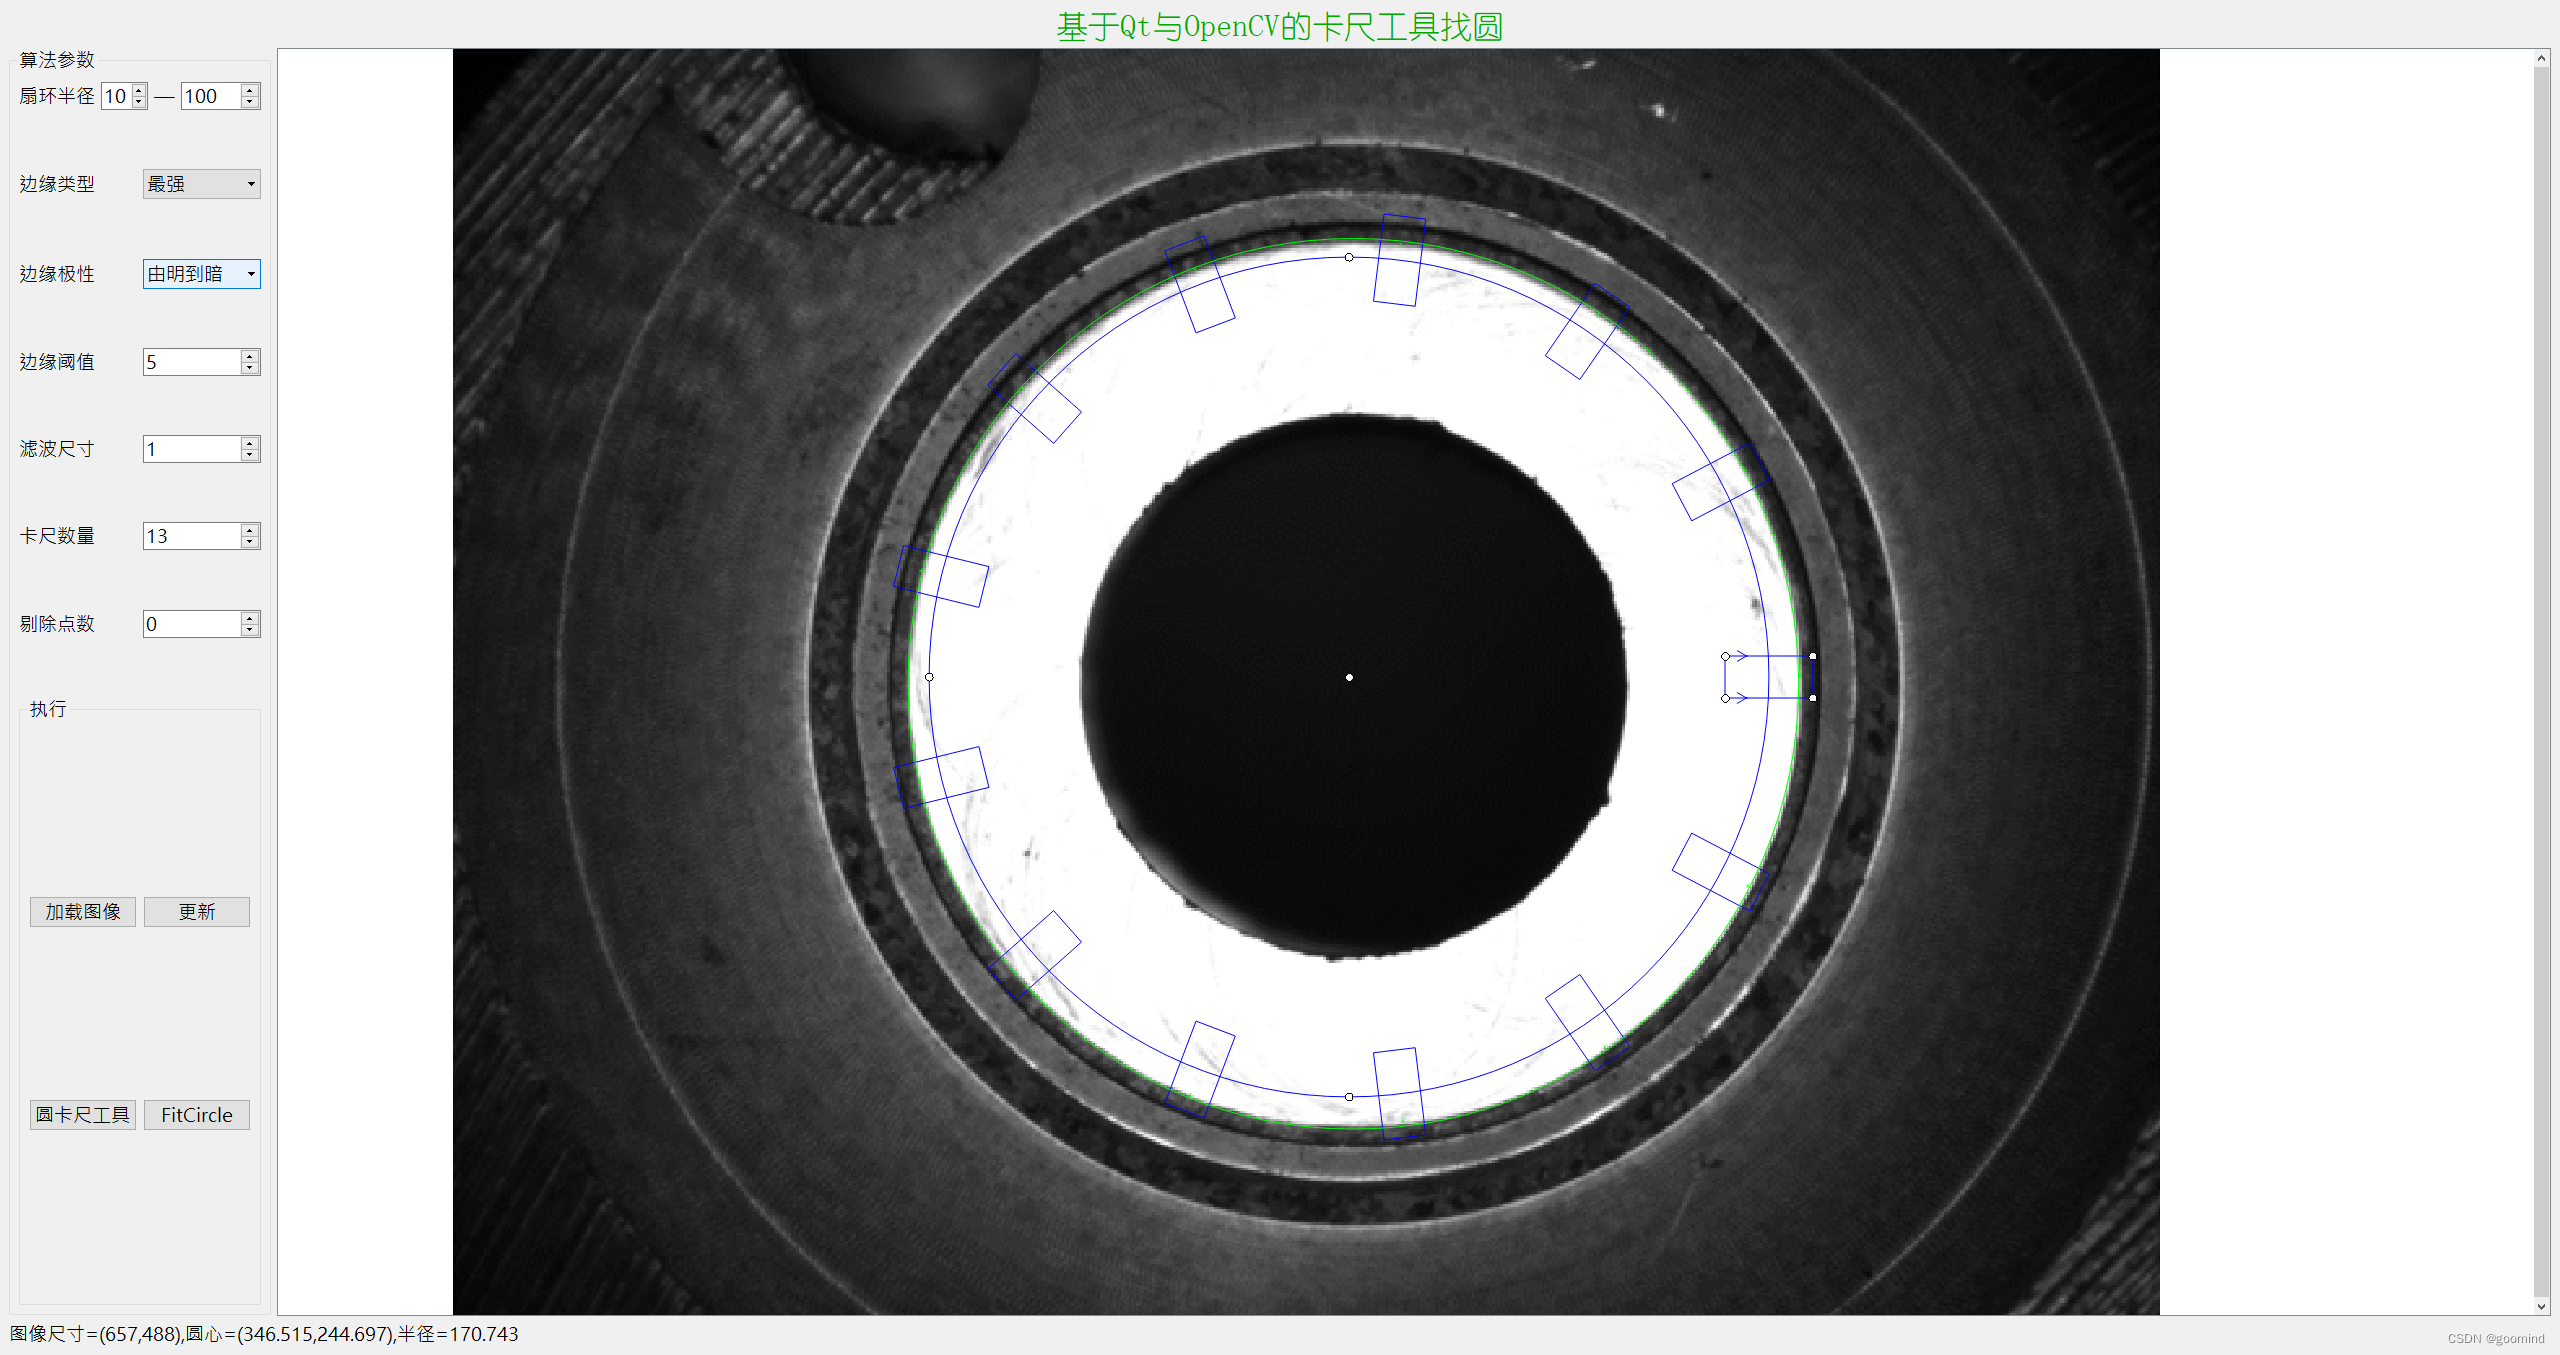Screen dimensions: 2560x1355
Task: Increase the maximum 扇环半径 value with up arrow
Action: pos(251,90)
